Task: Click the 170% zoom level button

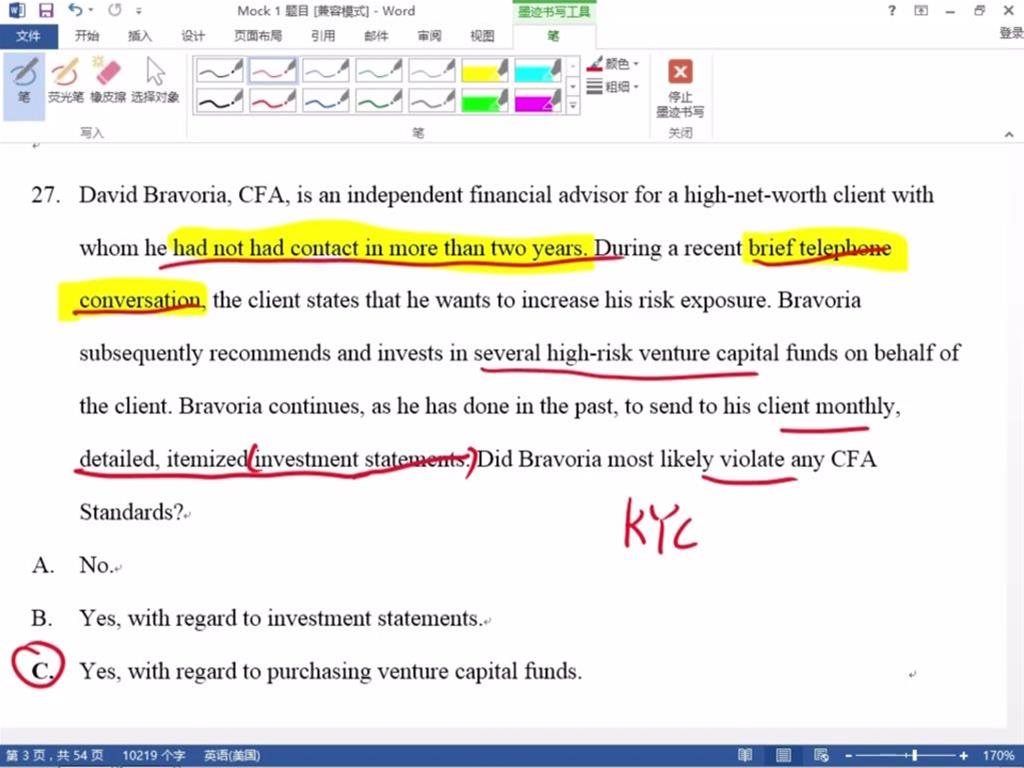Action: (998, 756)
